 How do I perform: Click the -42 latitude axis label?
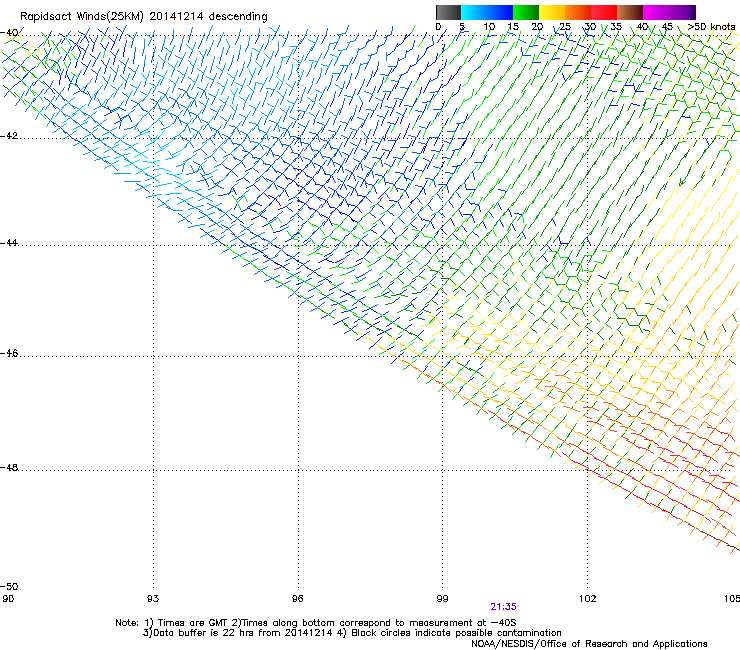[x=9, y=136]
